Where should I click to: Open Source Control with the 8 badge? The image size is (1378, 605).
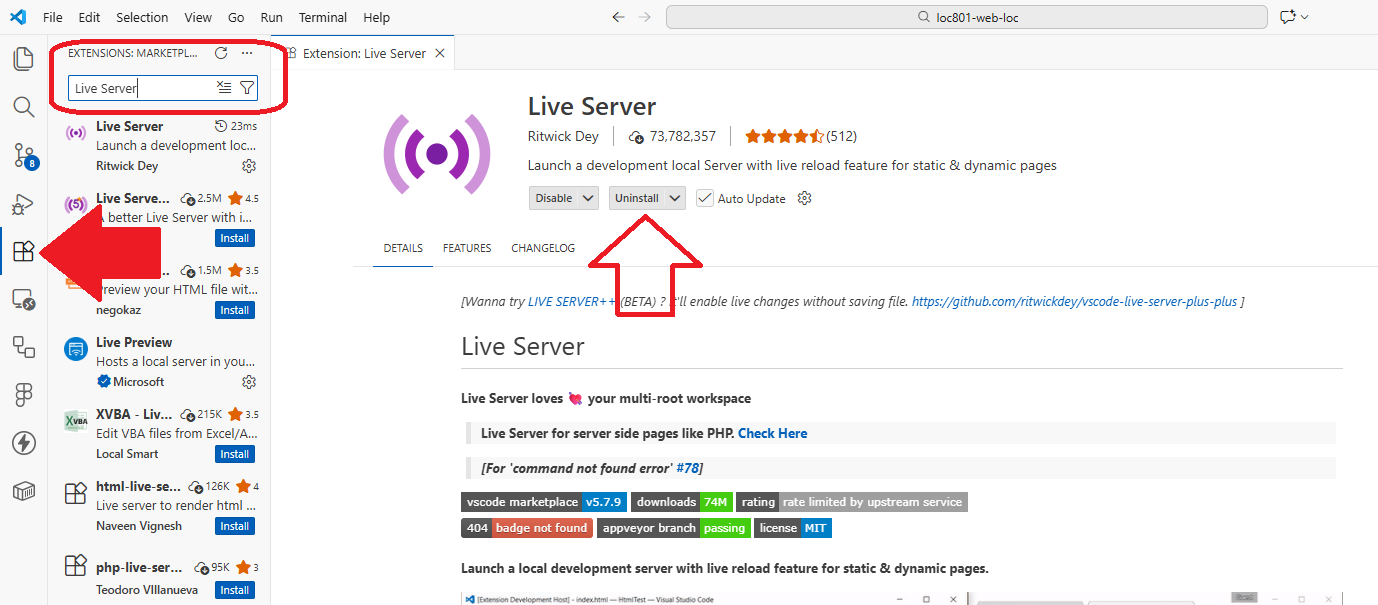[23, 155]
